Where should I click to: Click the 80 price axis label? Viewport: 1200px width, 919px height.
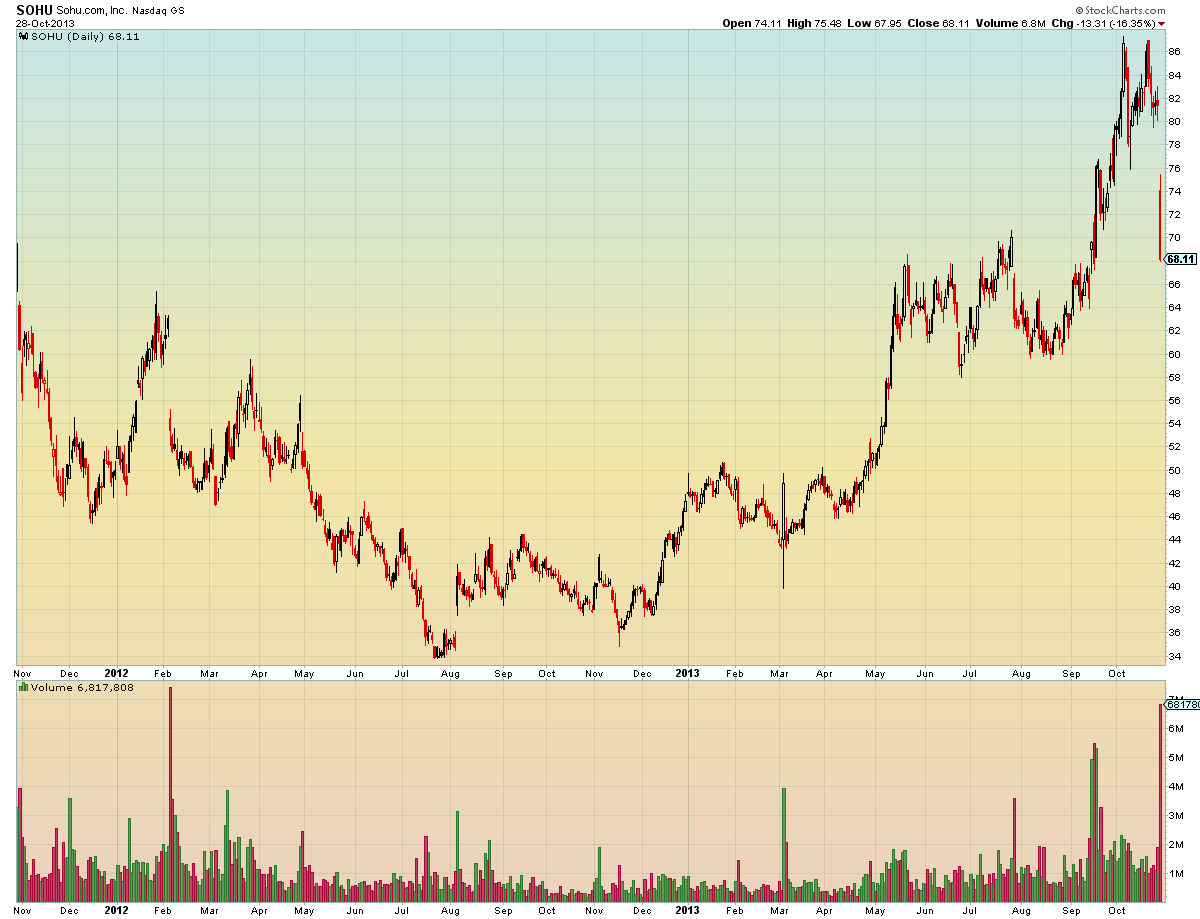1175,121
